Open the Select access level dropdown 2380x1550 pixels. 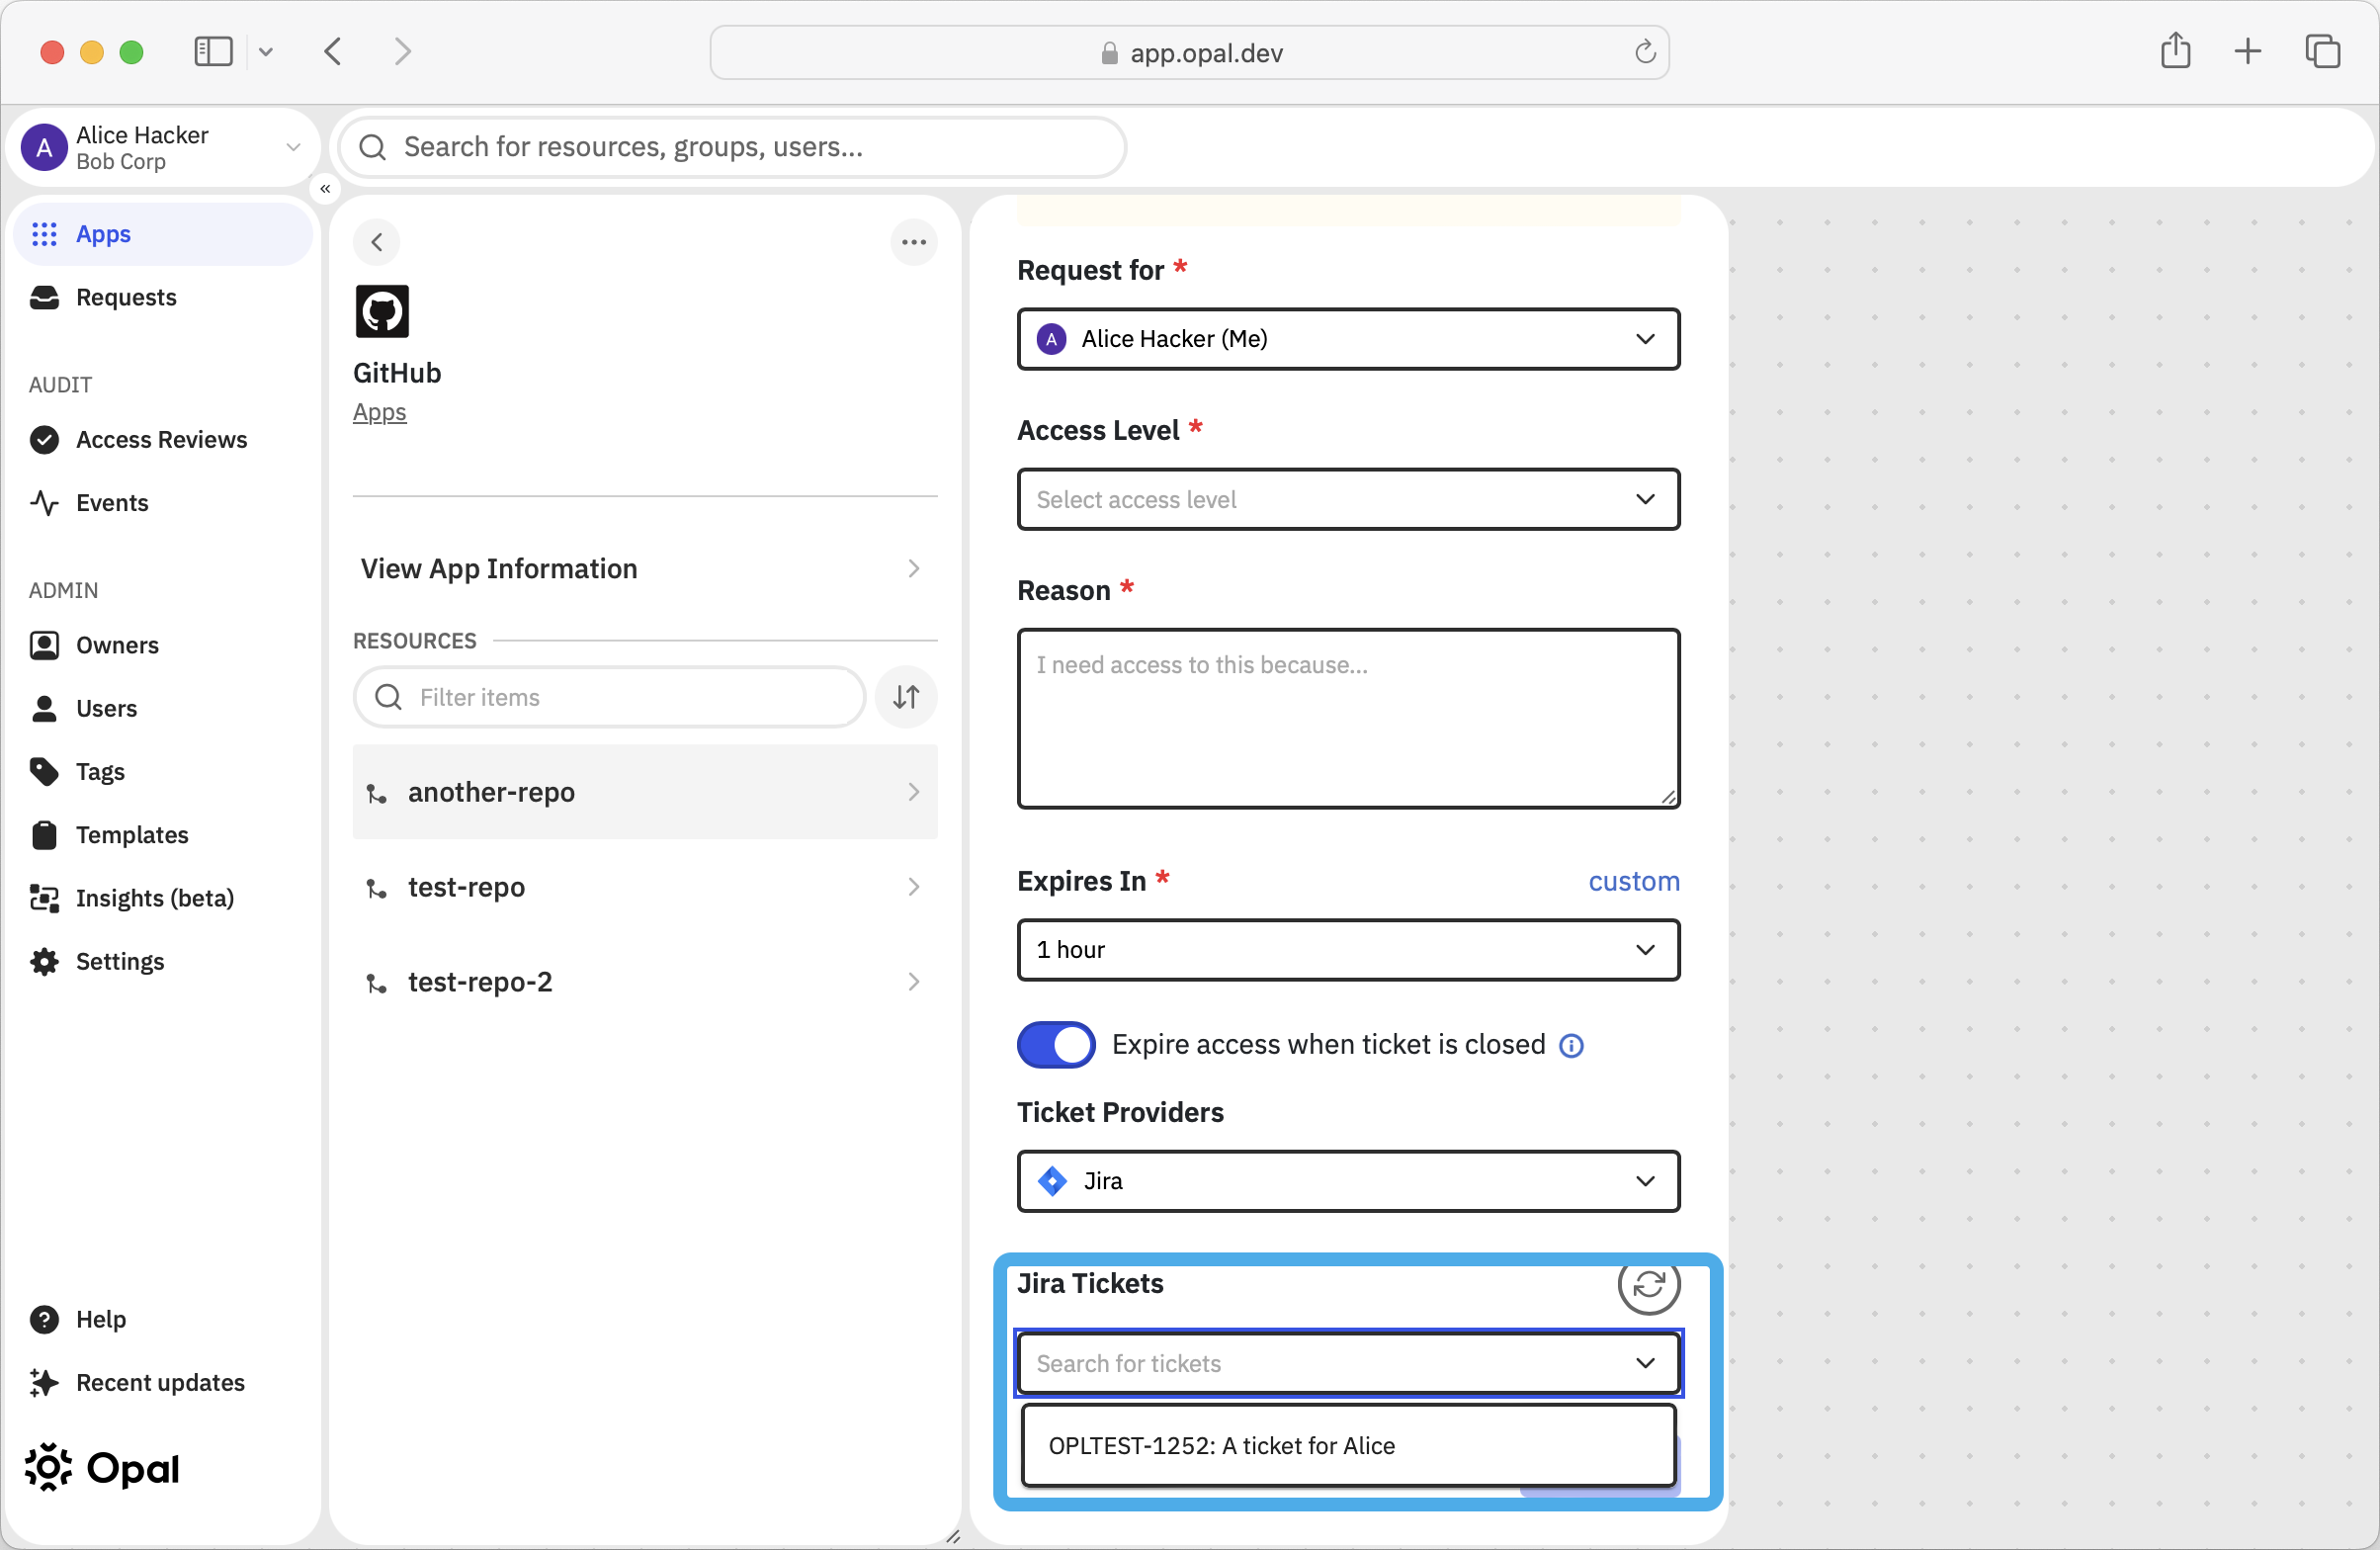coord(1348,499)
